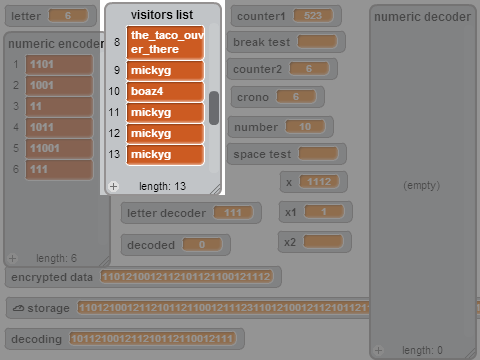Click numeric decoder resize handle corner
Screen dimensions: 480x360
click(470, 353)
